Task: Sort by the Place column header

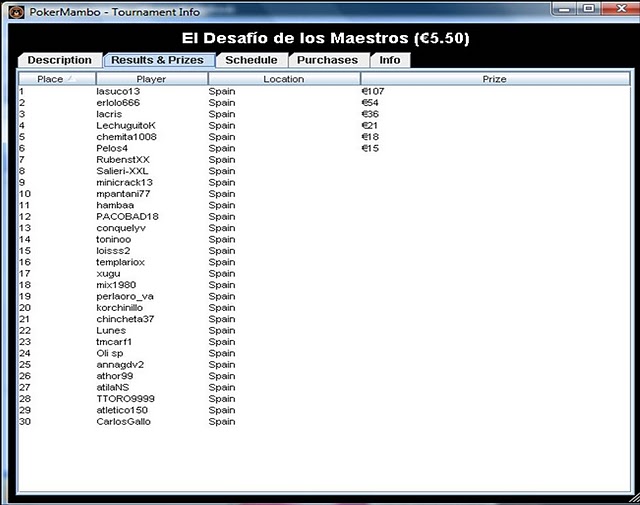Action: [57, 79]
